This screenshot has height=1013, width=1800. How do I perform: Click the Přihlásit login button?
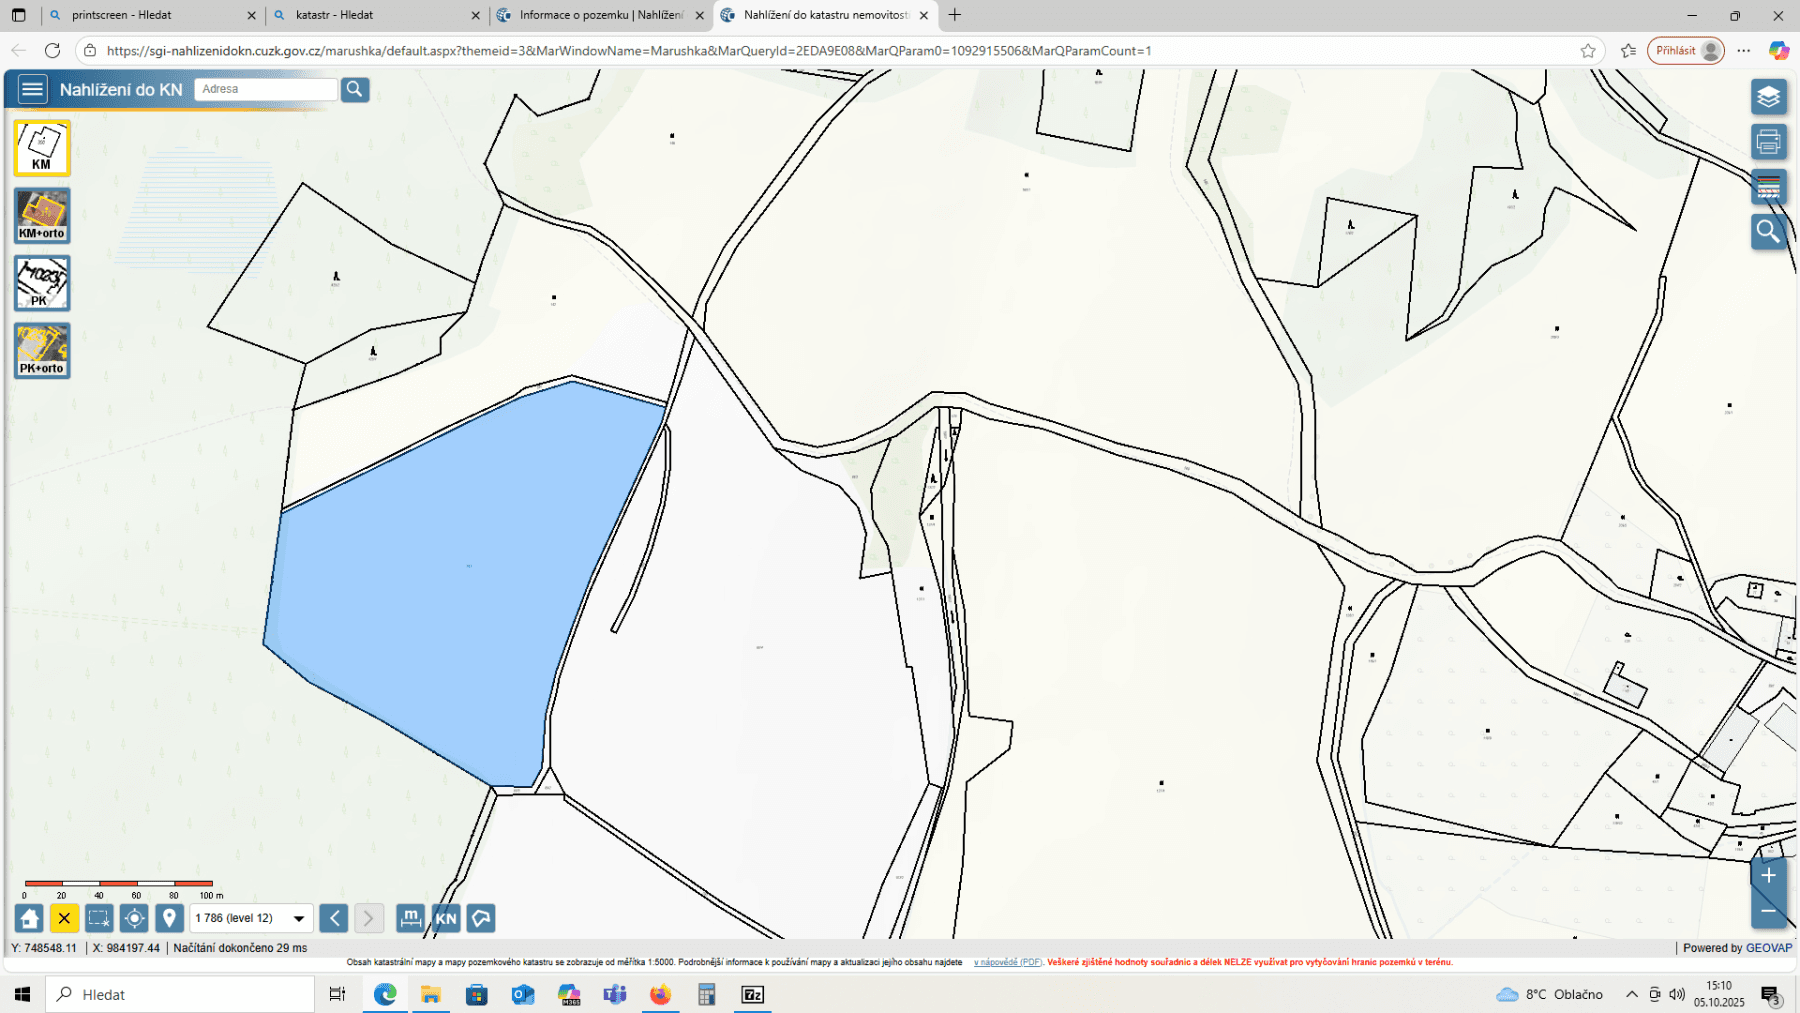pos(1685,50)
